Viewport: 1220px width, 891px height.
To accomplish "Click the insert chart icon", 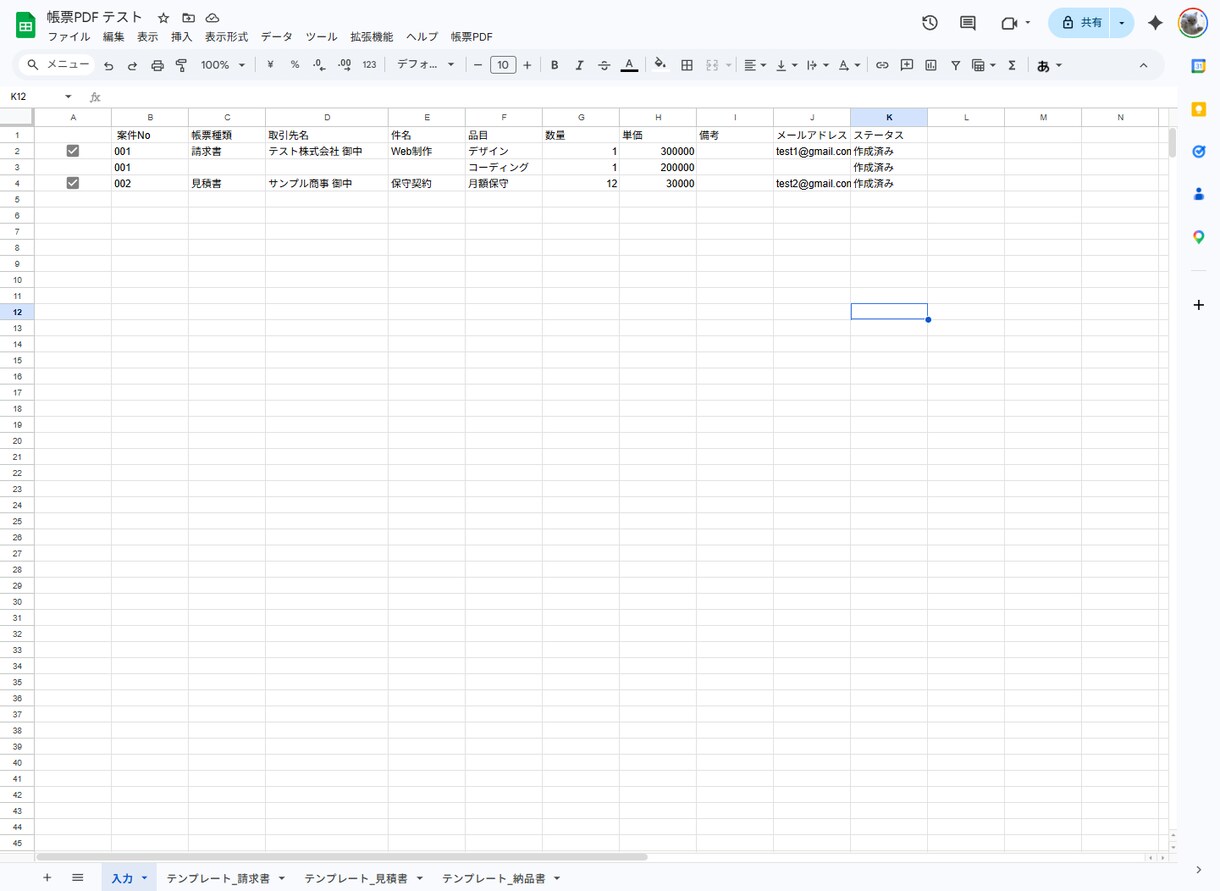I will pyautogui.click(x=931, y=65).
